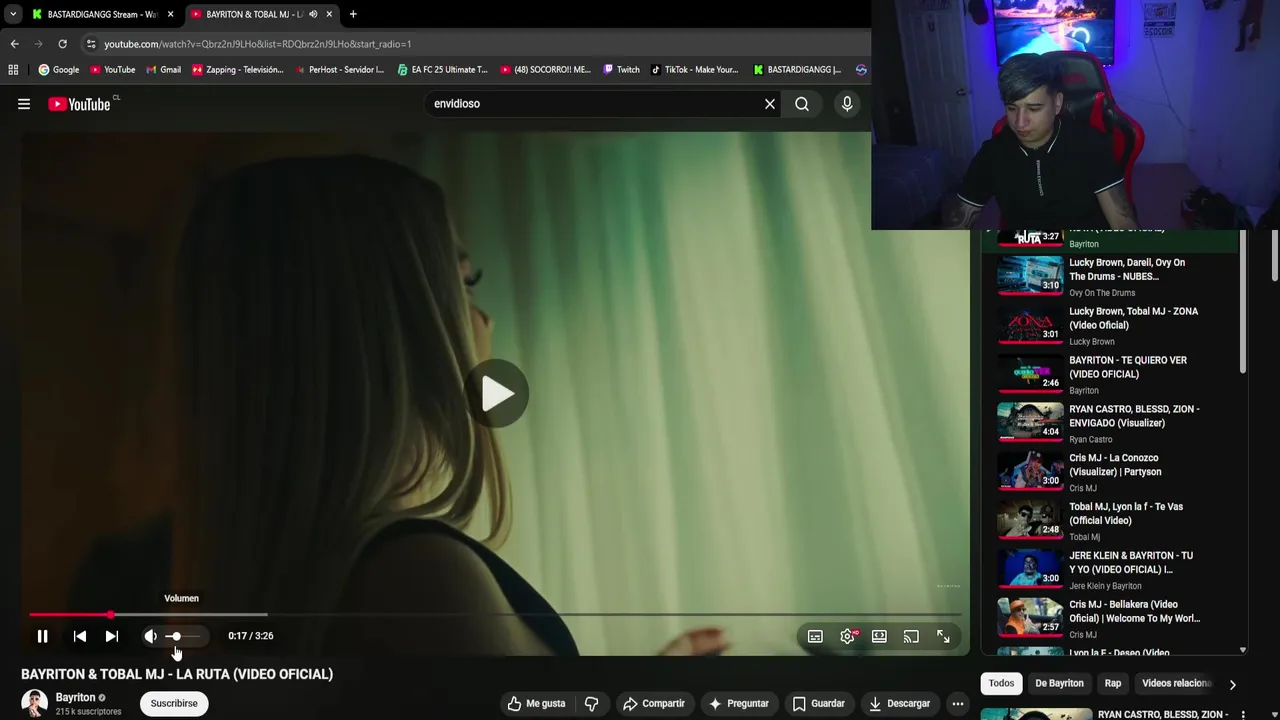Open YouTube guide hamburger menu
Viewport: 1280px width, 720px height.
(x=24, y=104)
